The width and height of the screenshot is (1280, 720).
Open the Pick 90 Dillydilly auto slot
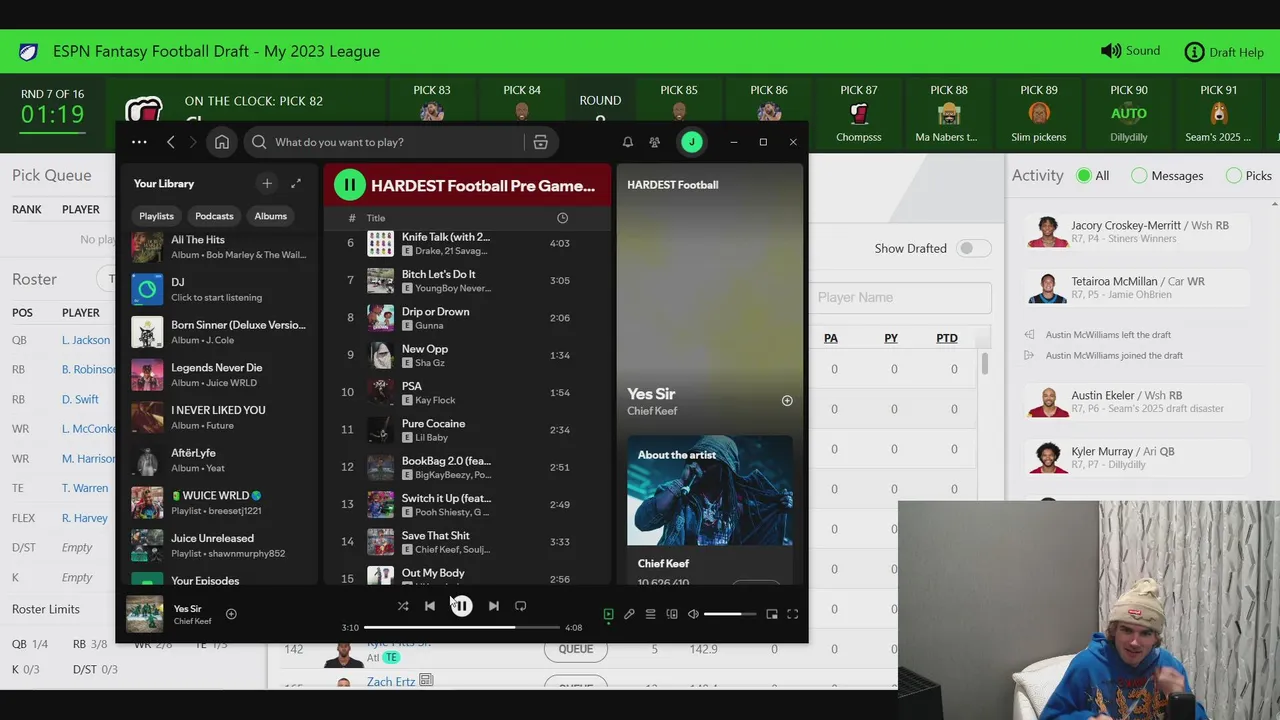[x=1129, y=113]
